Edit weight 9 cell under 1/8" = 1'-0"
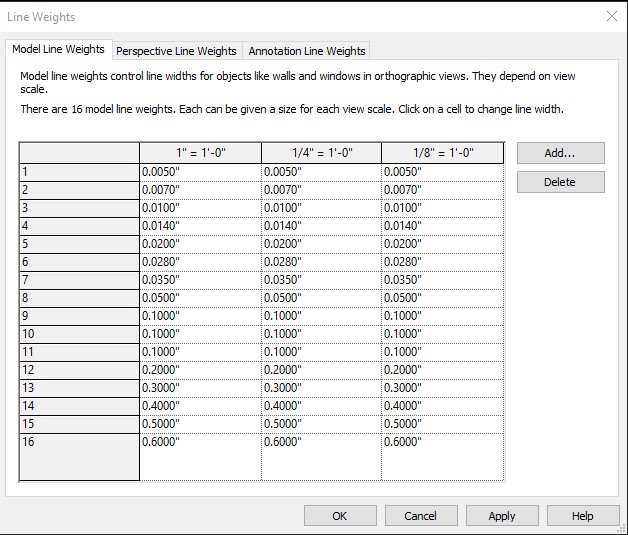 point(443,316)
